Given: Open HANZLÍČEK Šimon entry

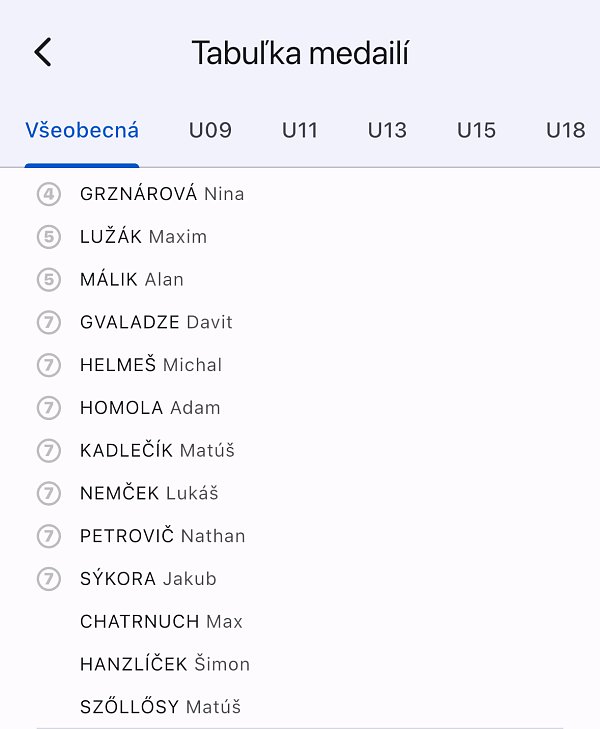Looking at the screenshot, I should (x=165, y=664).
